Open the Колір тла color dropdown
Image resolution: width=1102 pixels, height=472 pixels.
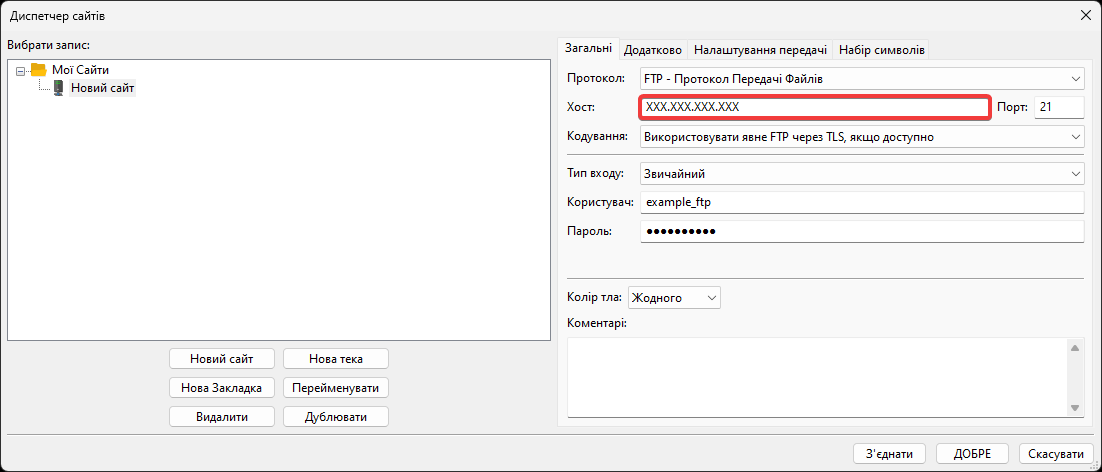click(674, 298)
